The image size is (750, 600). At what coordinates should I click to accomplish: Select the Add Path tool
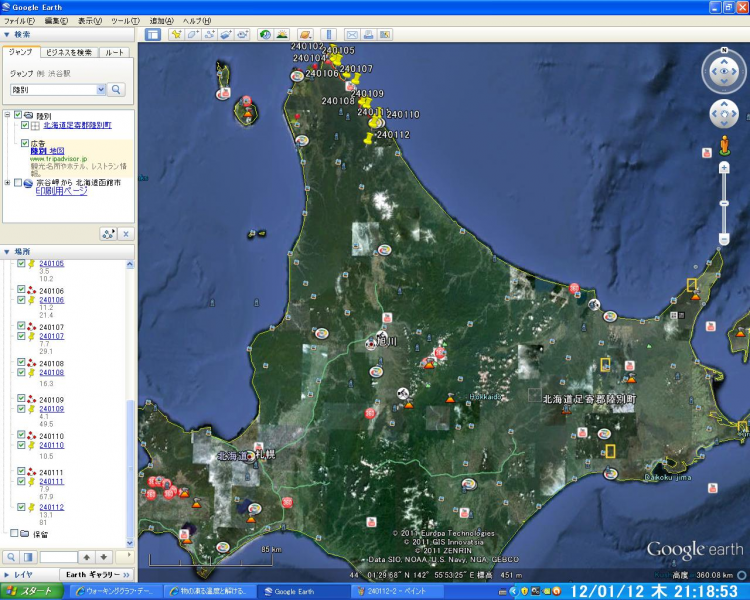tap(210, 34)
